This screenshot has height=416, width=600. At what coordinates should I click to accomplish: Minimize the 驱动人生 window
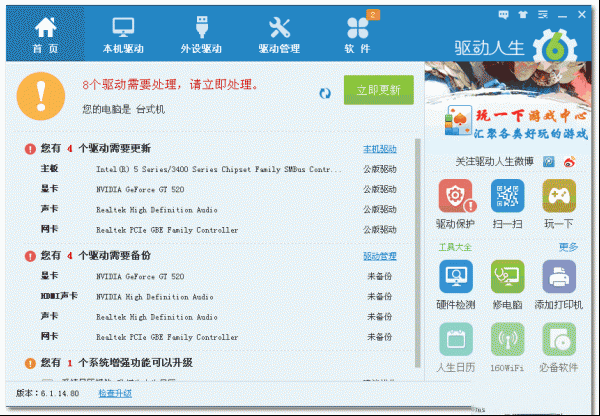[562, 15]
